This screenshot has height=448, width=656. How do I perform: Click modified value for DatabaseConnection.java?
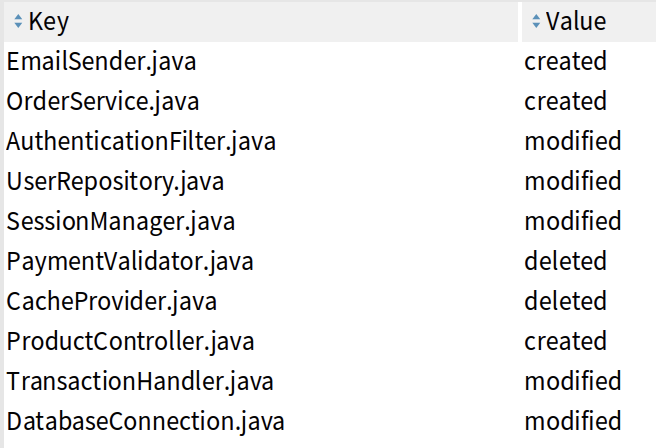point(572,421)
